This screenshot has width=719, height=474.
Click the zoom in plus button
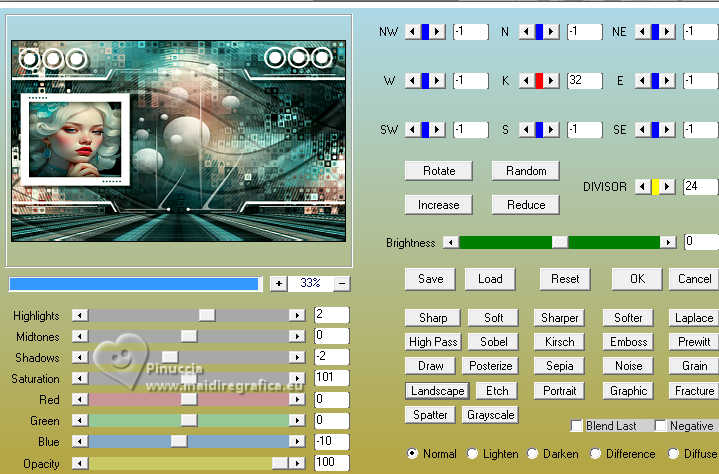[278, 283]
